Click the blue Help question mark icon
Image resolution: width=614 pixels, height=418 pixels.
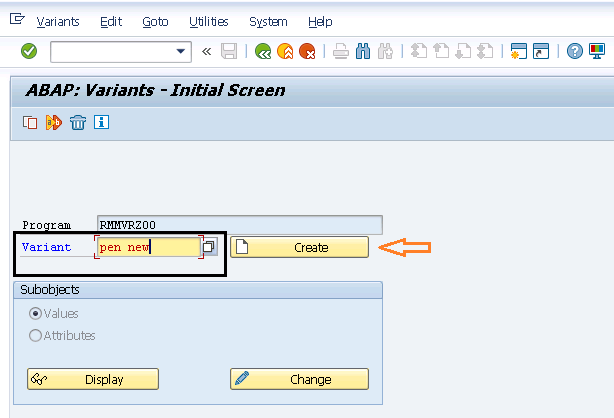[x=574, y=51]
